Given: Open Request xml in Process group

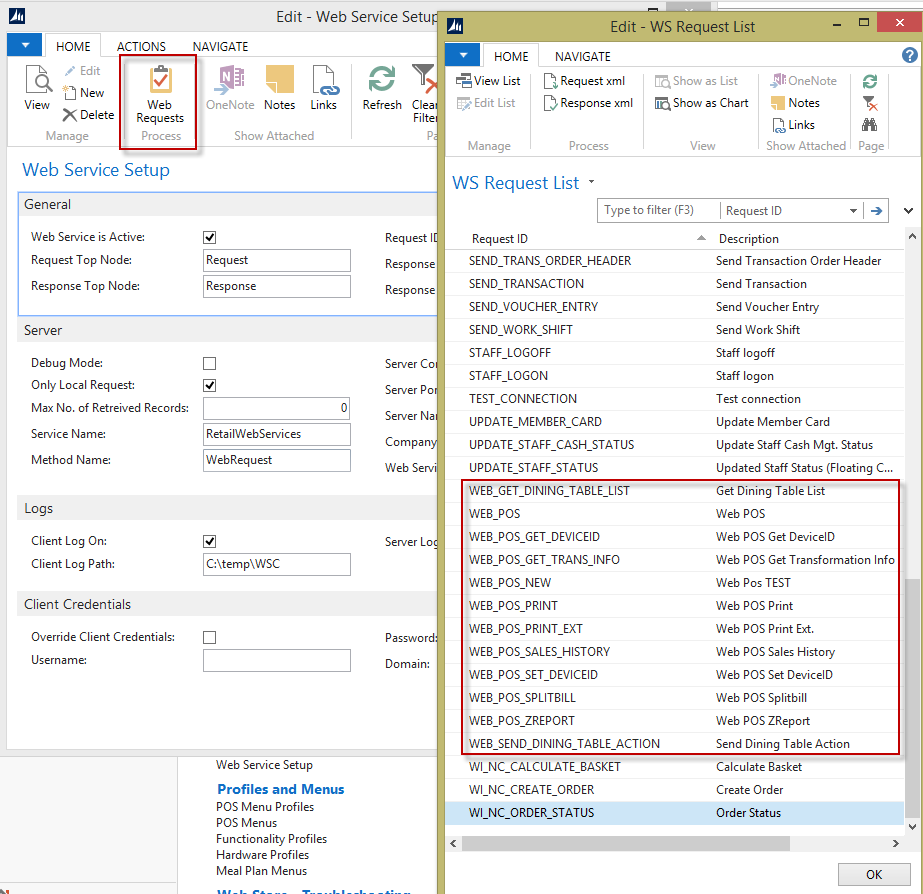Looking at the screenshot, I should coord(585,81).
